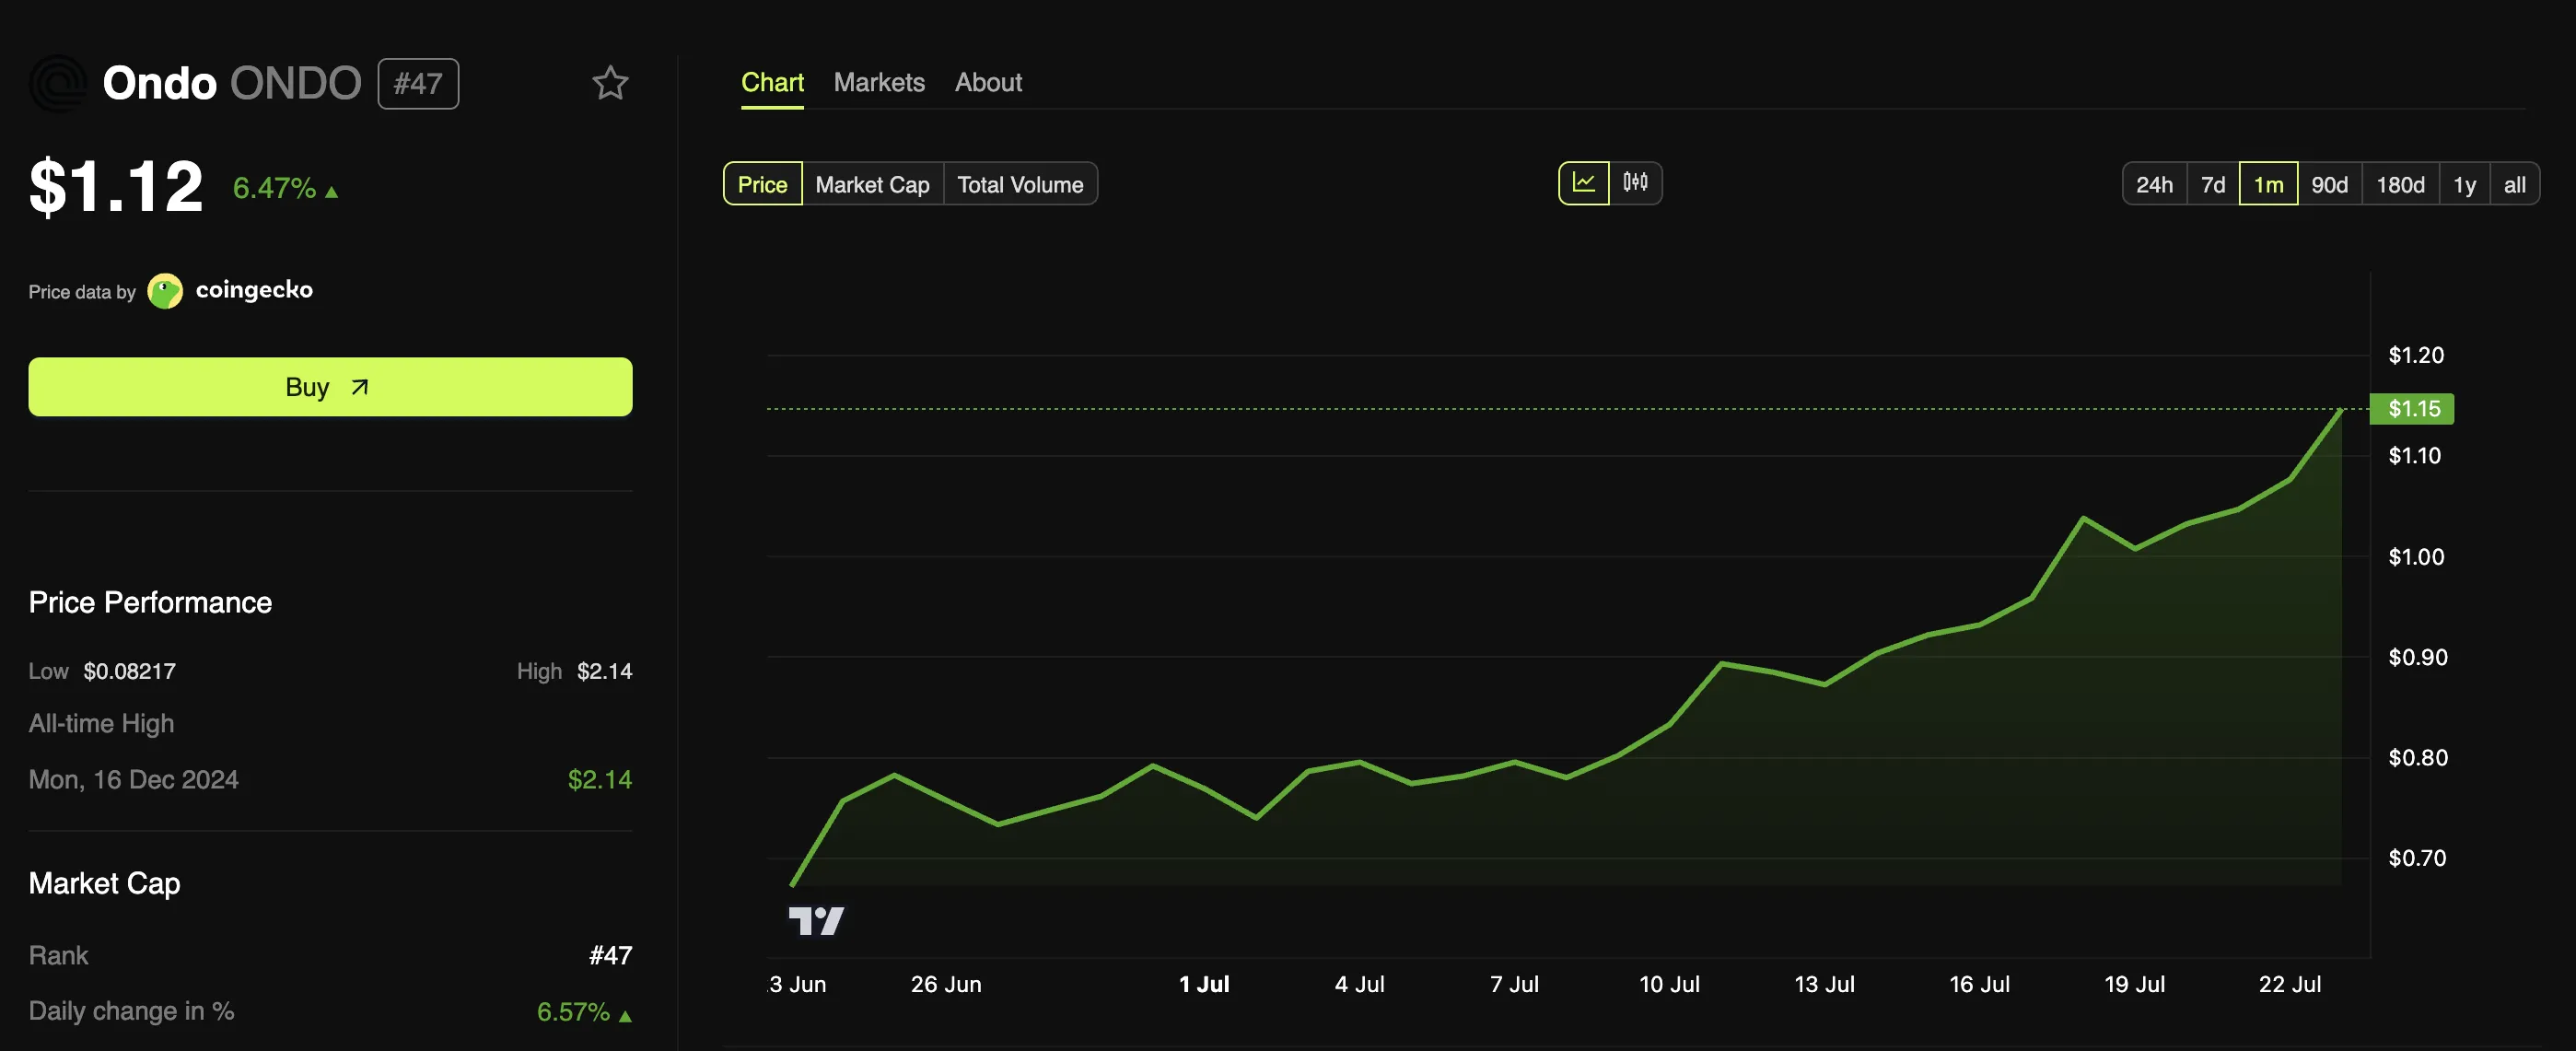Viewport: 2576px width, 1051px height.
Task: Open the About tab
Action: pos(987,82)
